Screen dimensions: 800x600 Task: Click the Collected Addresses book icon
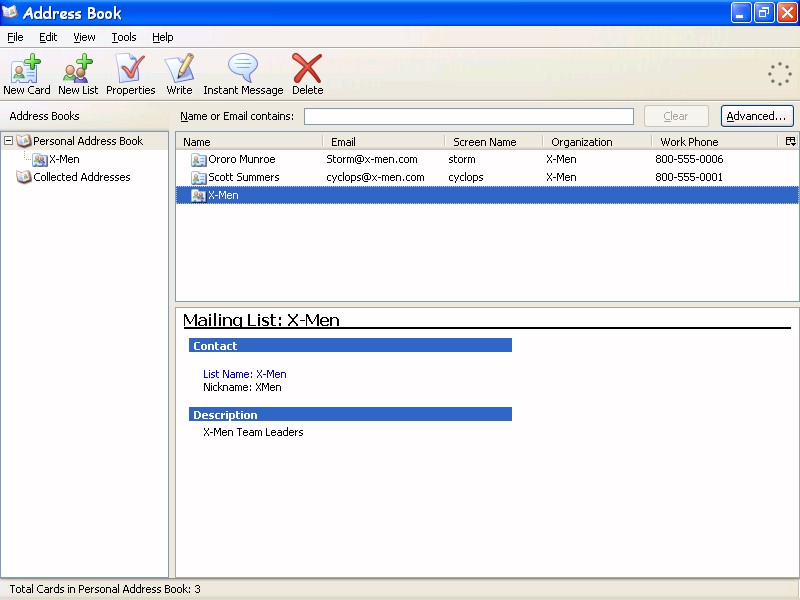pyautogui.click(x=23, y=177)
